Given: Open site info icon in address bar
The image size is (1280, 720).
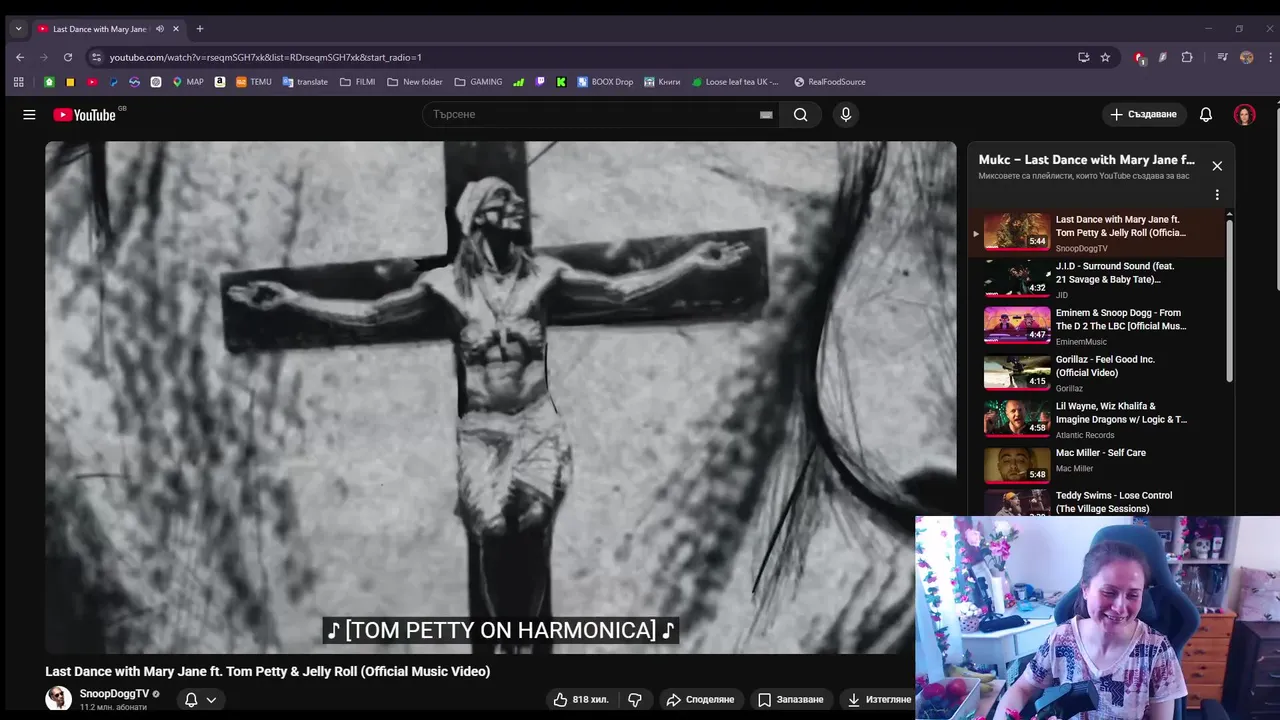Looking at the screenshot, I should [96, 57].
